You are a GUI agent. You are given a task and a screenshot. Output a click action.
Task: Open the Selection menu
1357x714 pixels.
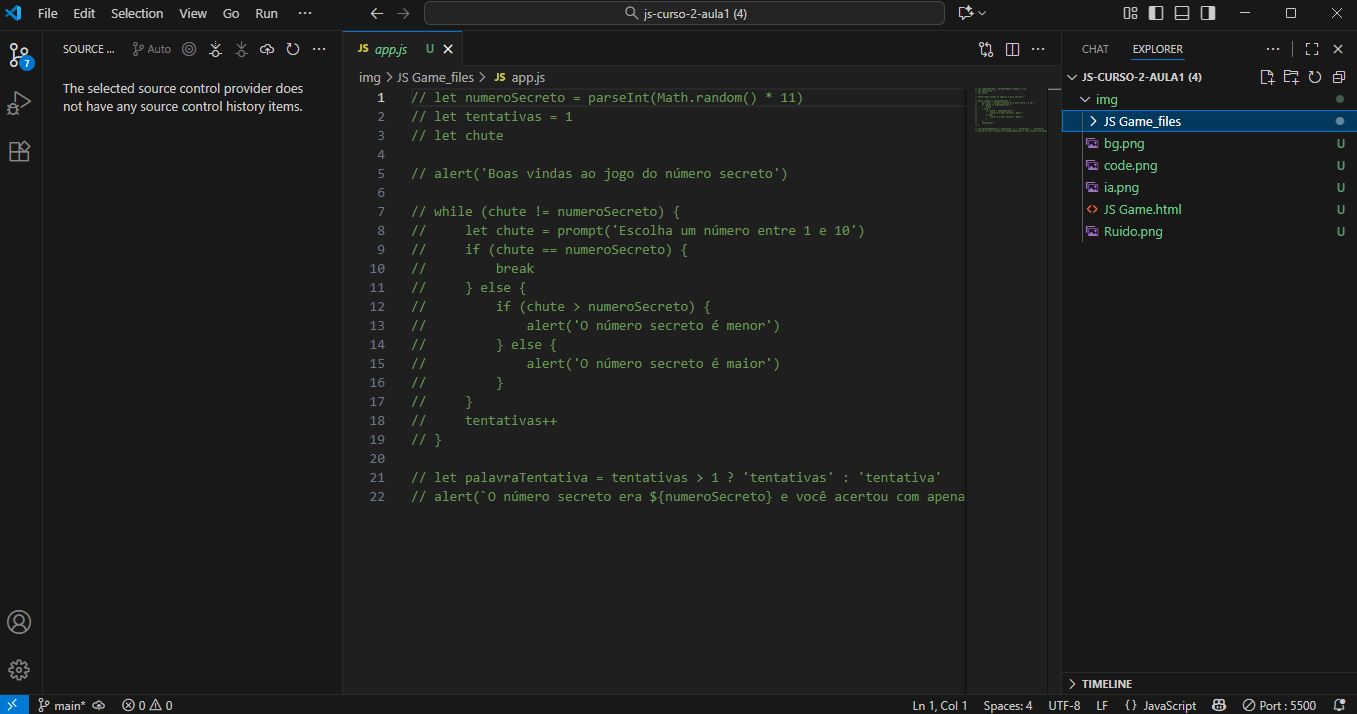pos(137,13)
